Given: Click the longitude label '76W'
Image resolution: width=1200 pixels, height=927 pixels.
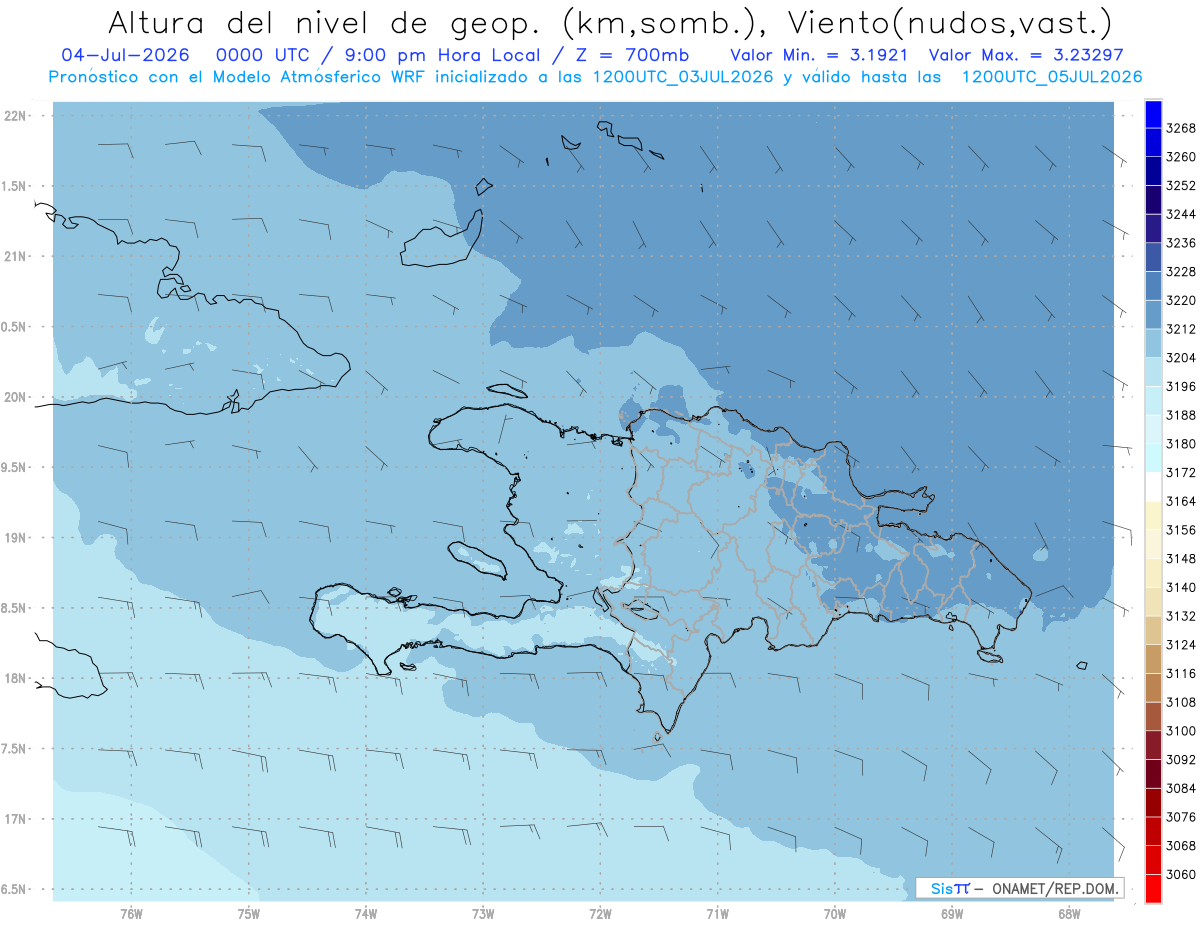Looking at the screenshot, I should tap(131, 912).
